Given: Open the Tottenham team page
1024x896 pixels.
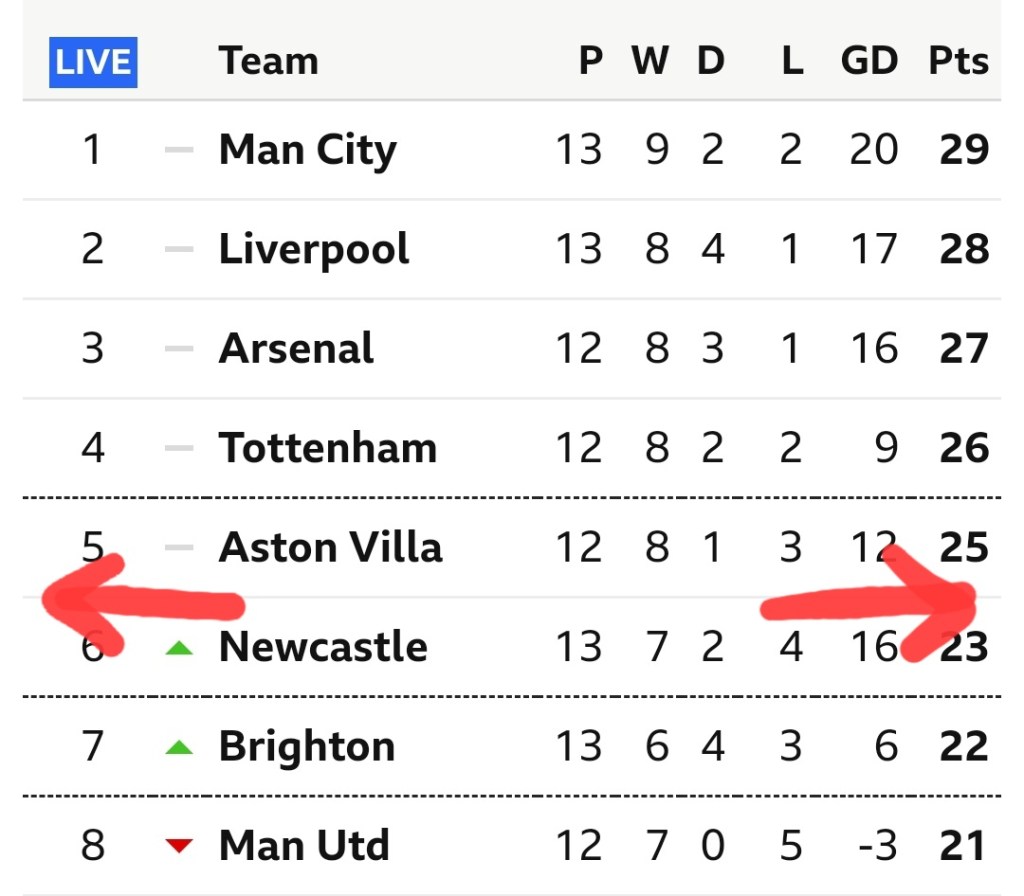Looking at the screenshot, I should (x=328, y=448).
